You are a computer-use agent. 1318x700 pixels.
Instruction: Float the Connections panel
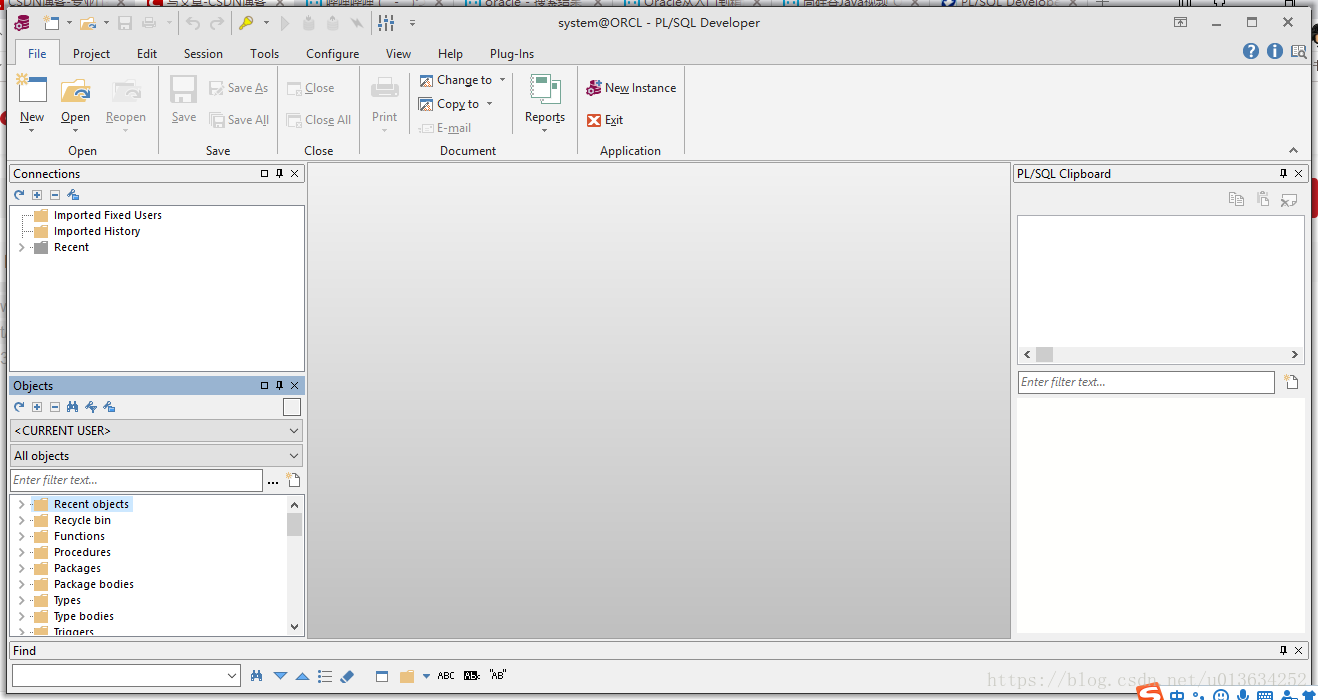coord(265,173)
